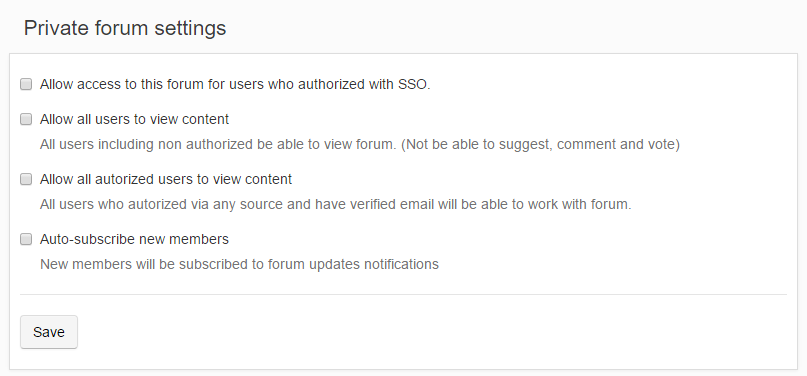
Task: Toggle the Auto-subscribe new members checkbox
Action: click(26, 239)
